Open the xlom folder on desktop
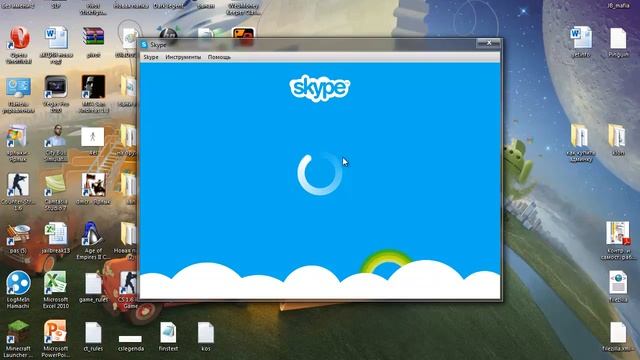640x360 pixels. click(618, 140)
